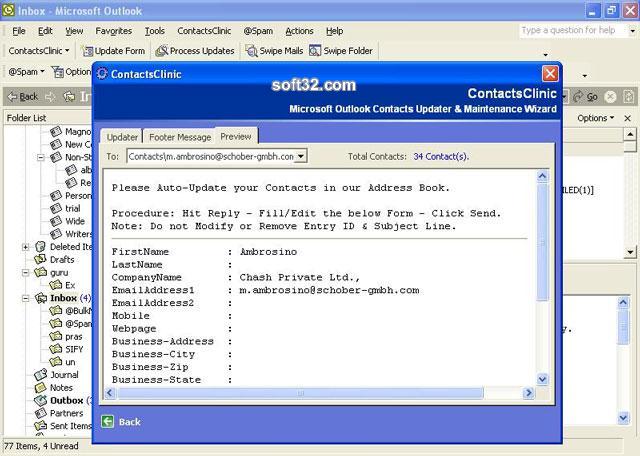Collapse the guru folder node
The height and width of the screenshot is (456, 640).
pyautogui.click(x=25, y=272)
